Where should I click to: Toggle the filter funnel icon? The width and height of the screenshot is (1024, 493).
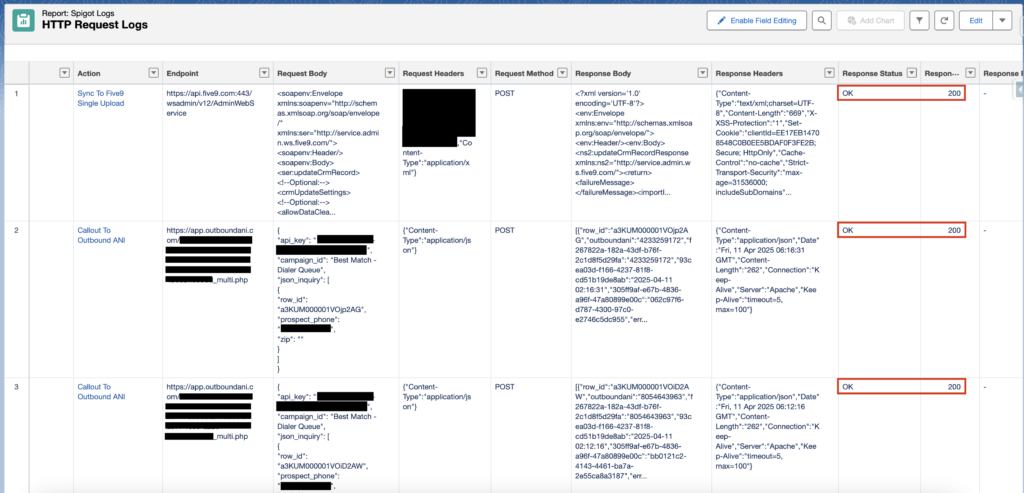[919, 21]
